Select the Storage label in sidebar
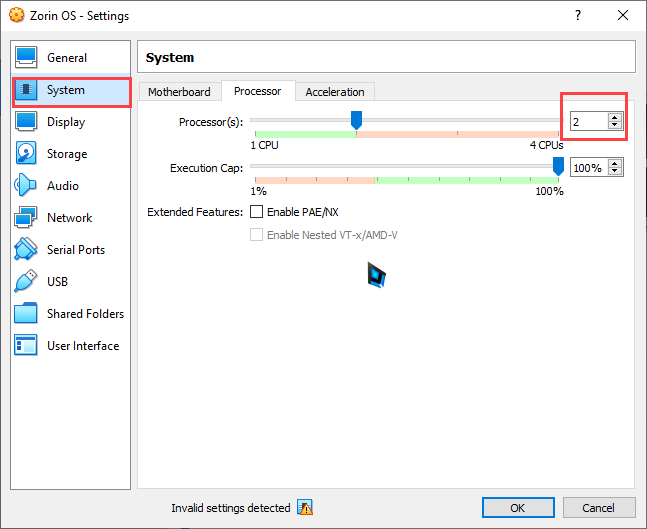 [x=67, y=154]
